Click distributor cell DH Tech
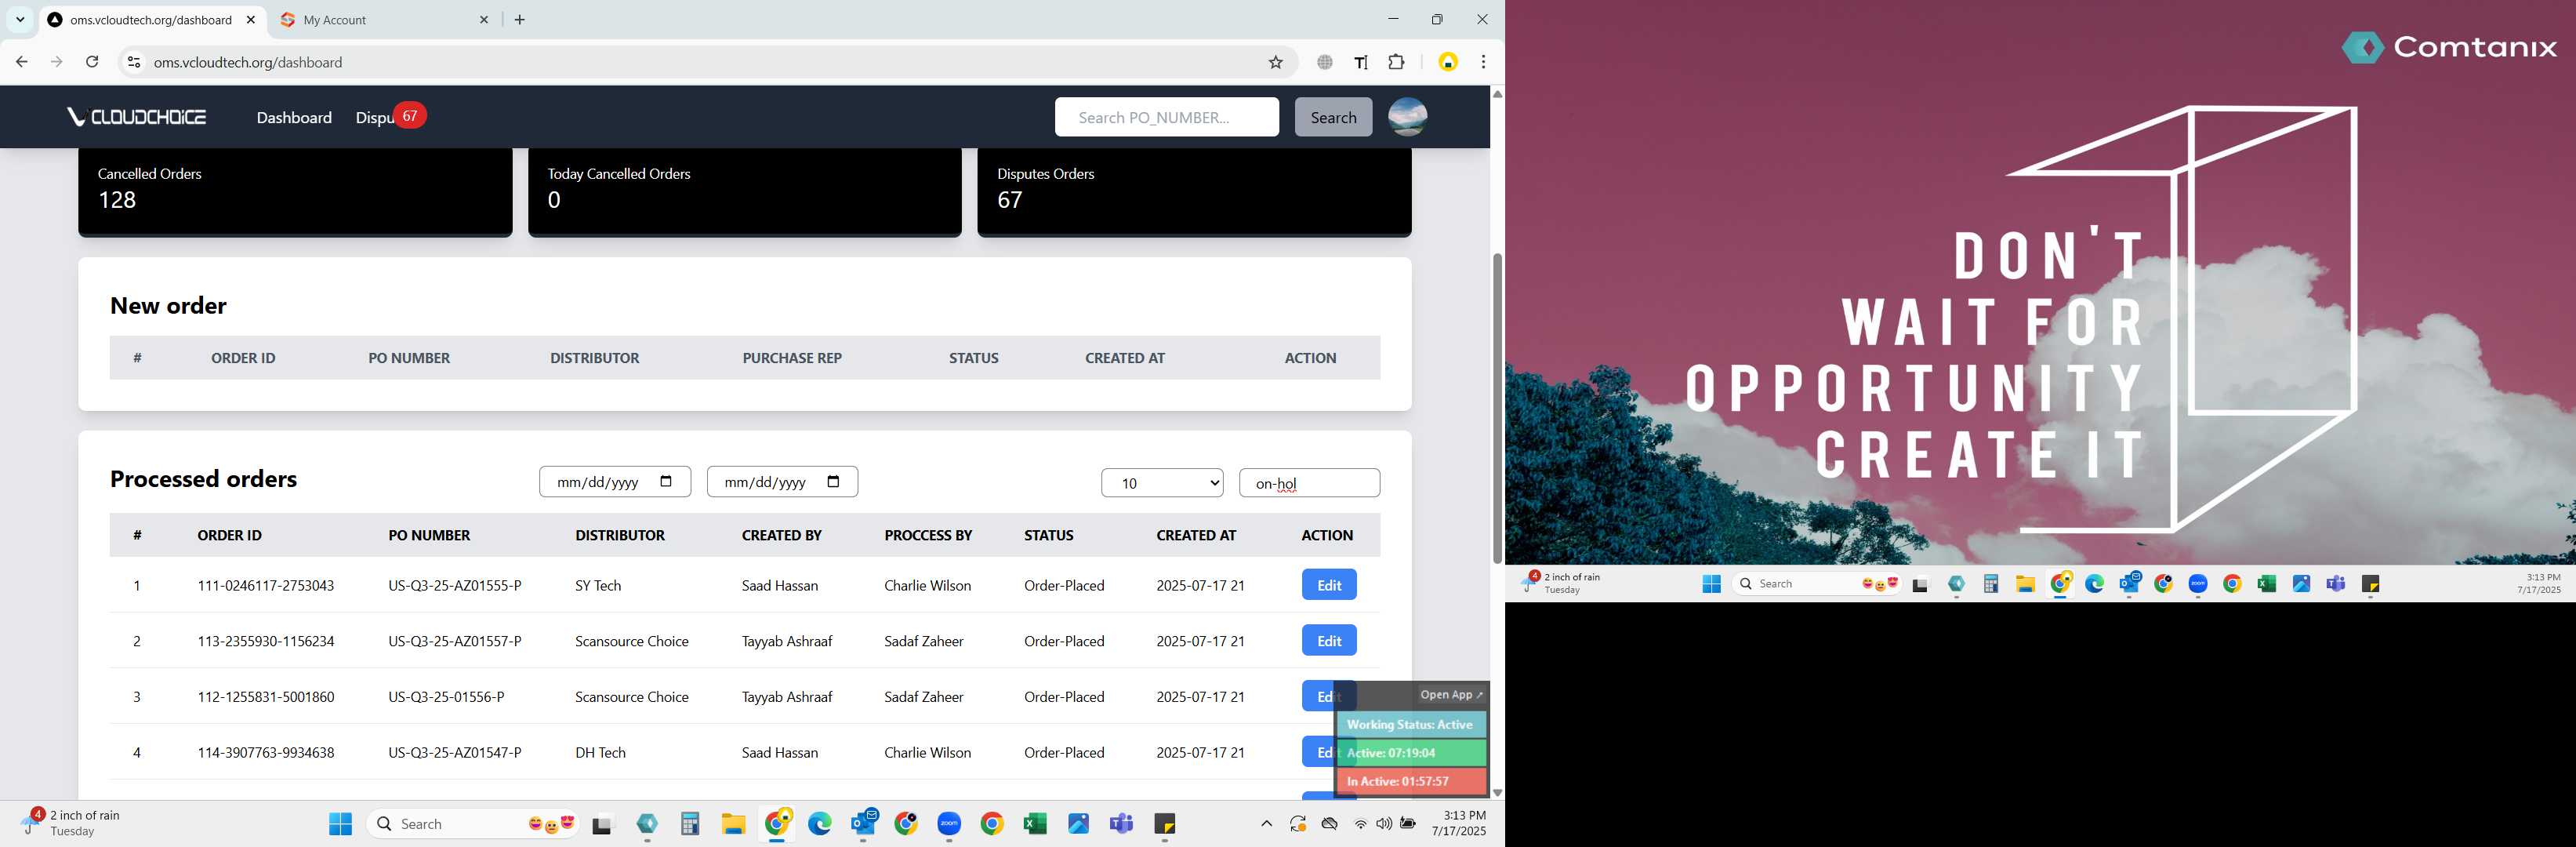Screen dimensions: 2576x847 [600, 753]
